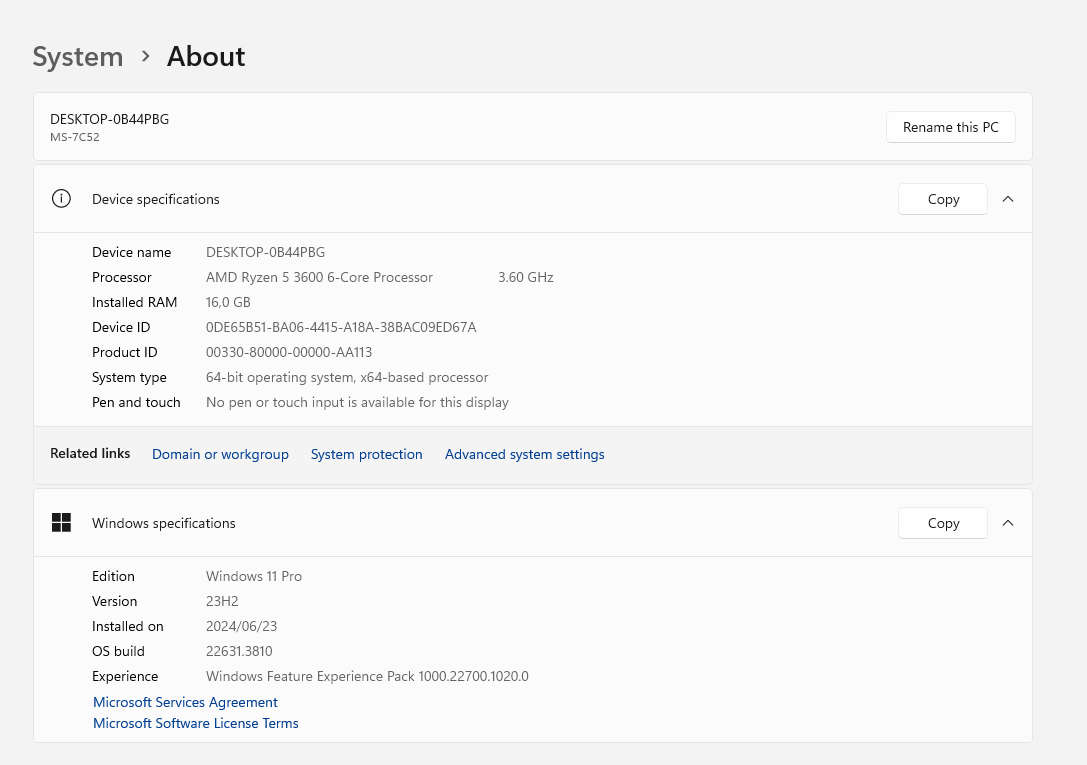The width and height of the screenshot is (1087, 765).
Task: Click the AMD Ryzen 5 processor text
Action: click(x=319, y=277)
